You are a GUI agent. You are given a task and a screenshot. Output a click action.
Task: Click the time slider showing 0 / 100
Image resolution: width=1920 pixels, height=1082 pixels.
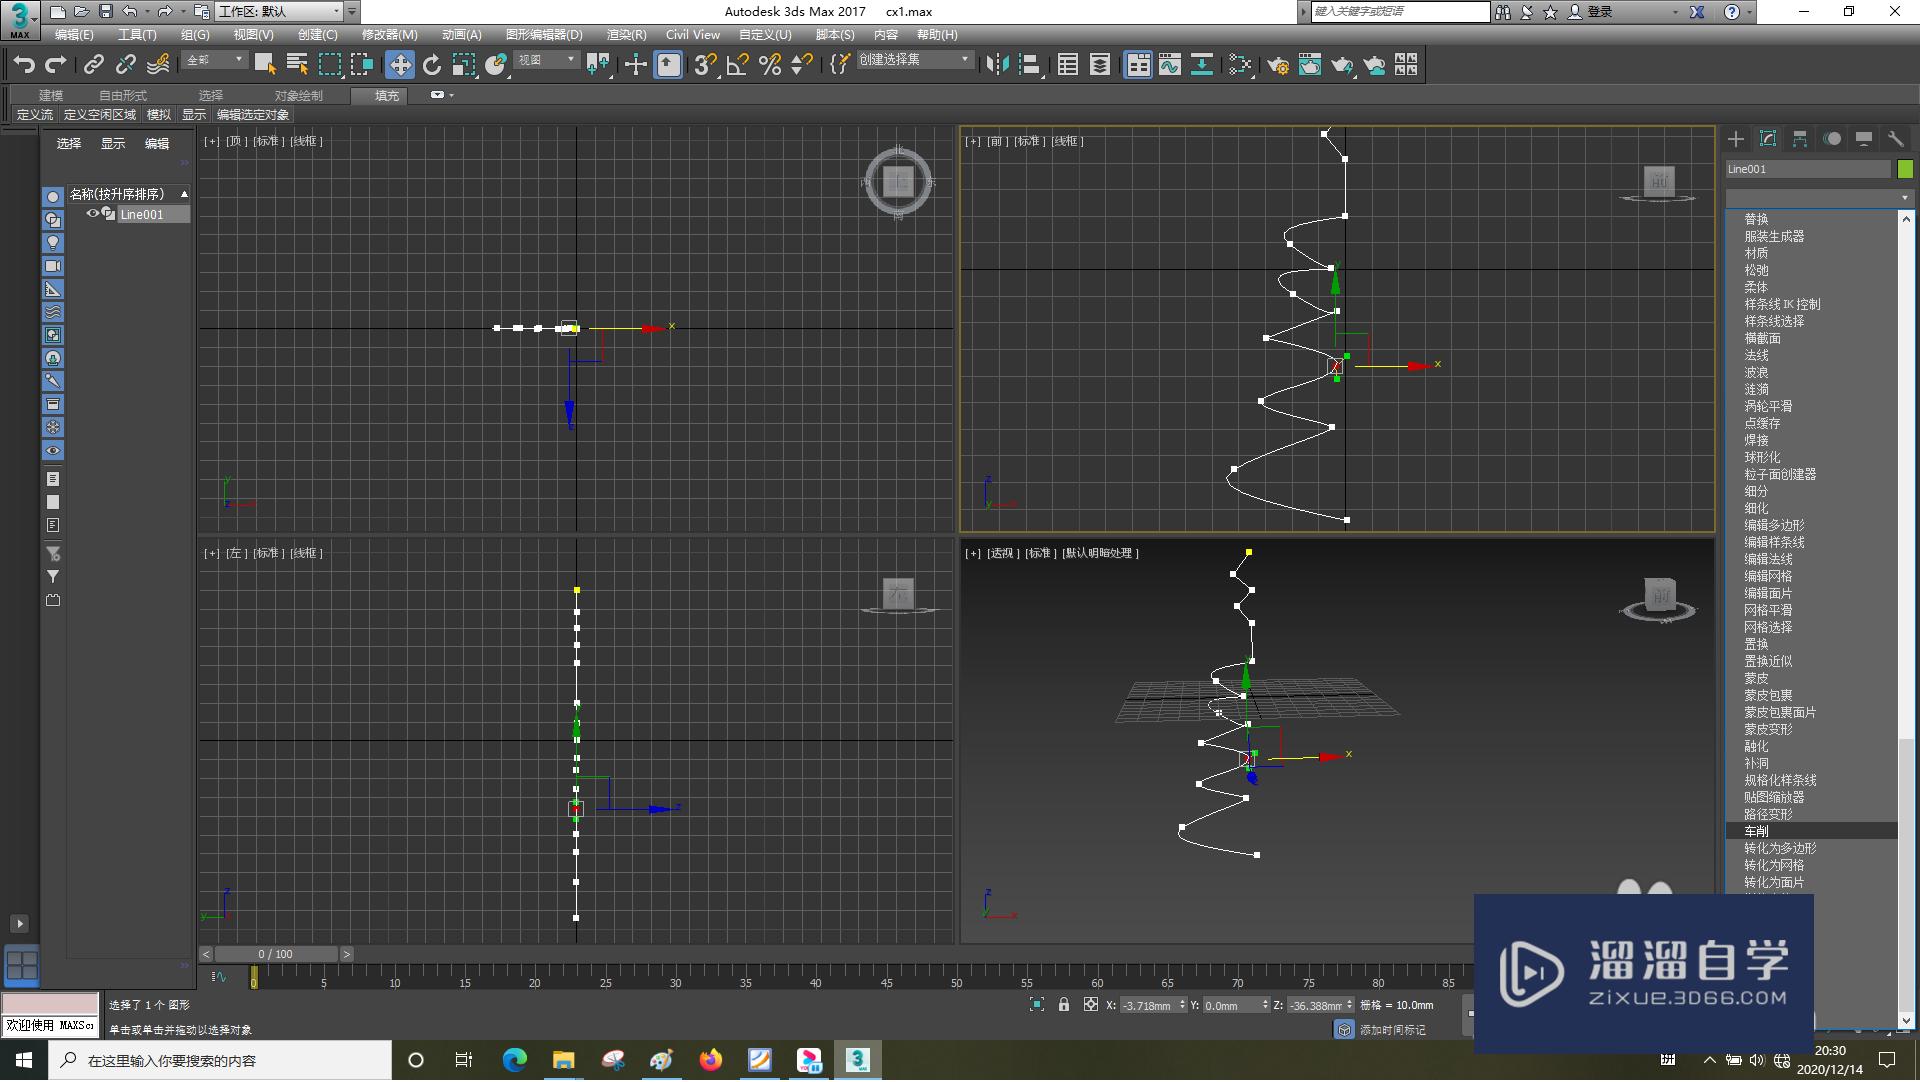276,954
